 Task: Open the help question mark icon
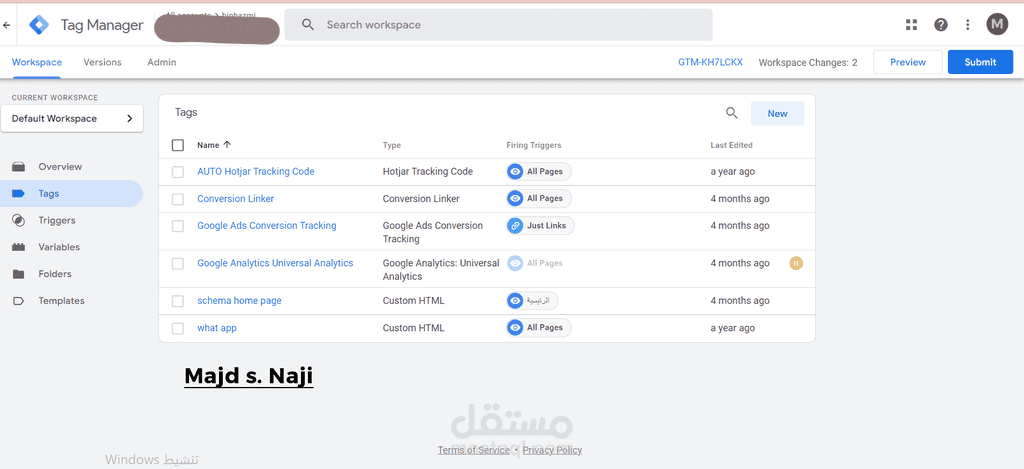(940, 25)
